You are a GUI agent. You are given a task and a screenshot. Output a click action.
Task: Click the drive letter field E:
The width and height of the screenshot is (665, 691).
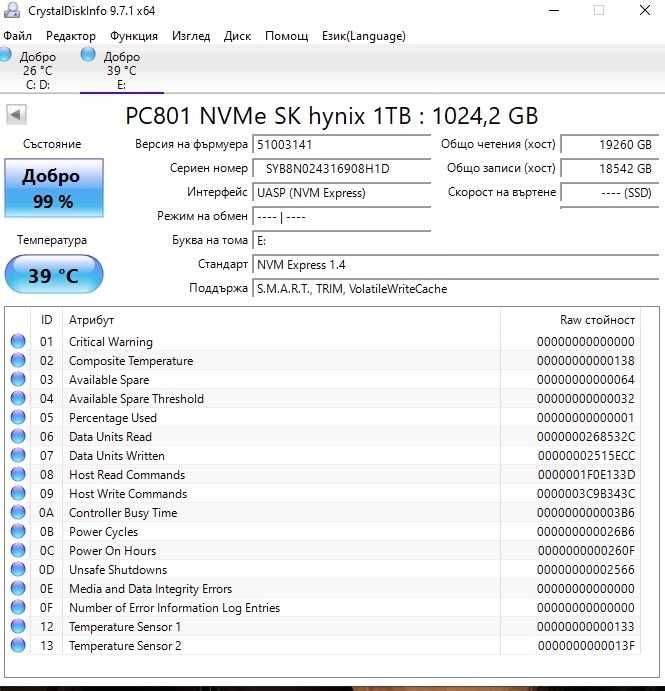(x=342, y=241)
